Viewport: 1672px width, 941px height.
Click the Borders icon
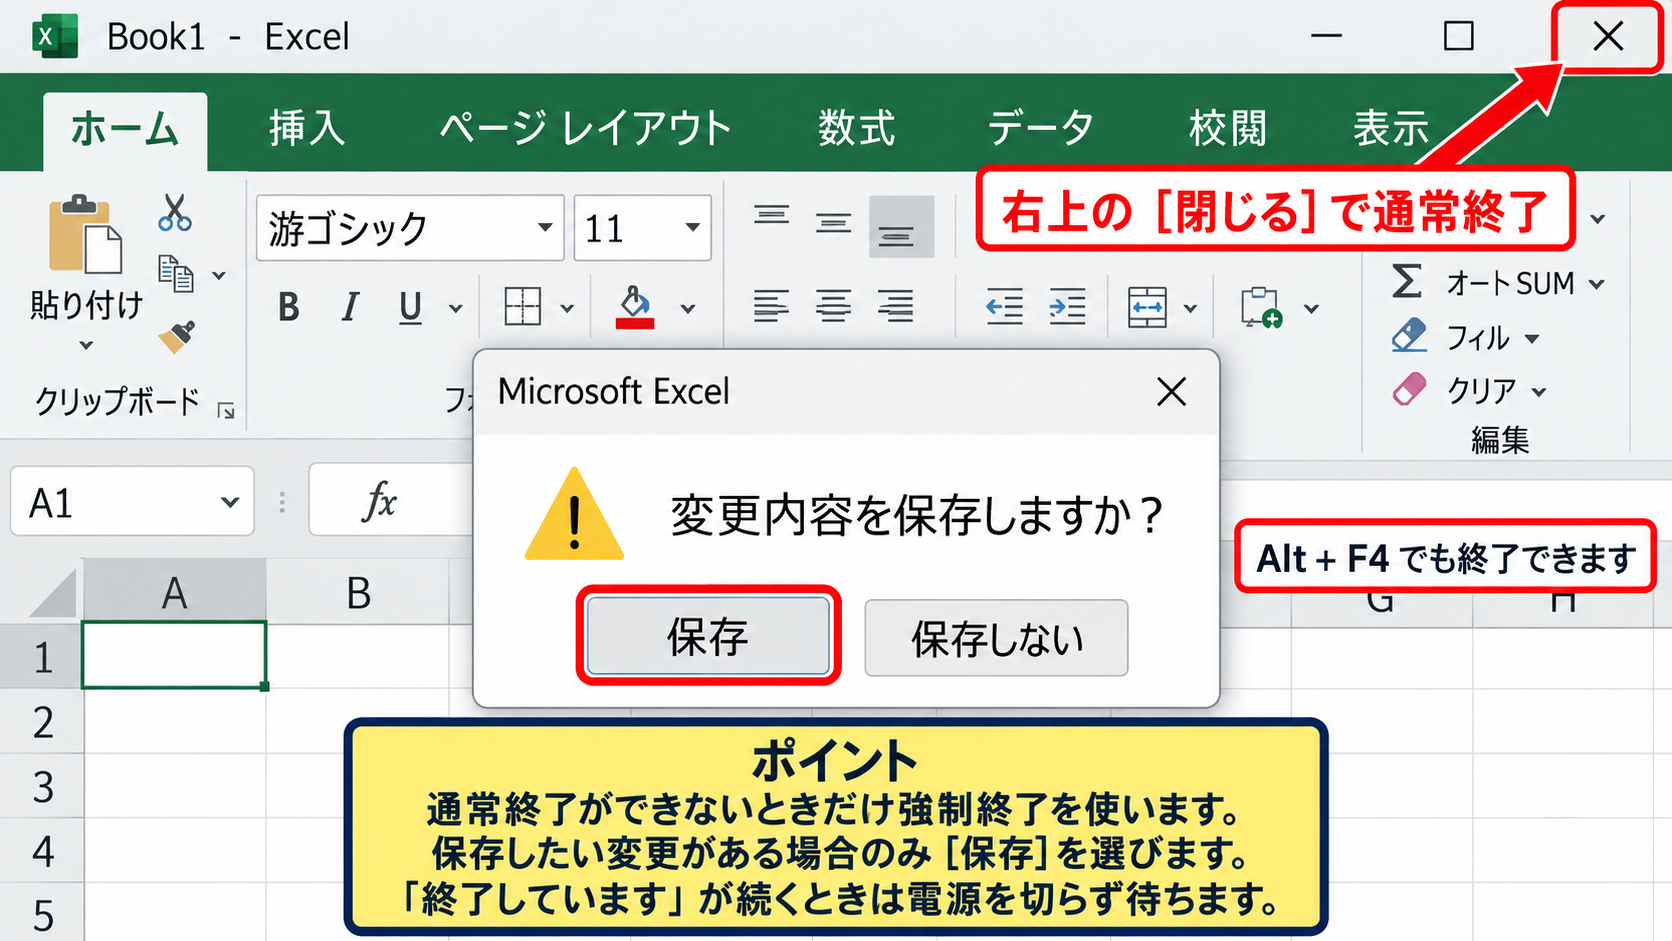point(523,307)
